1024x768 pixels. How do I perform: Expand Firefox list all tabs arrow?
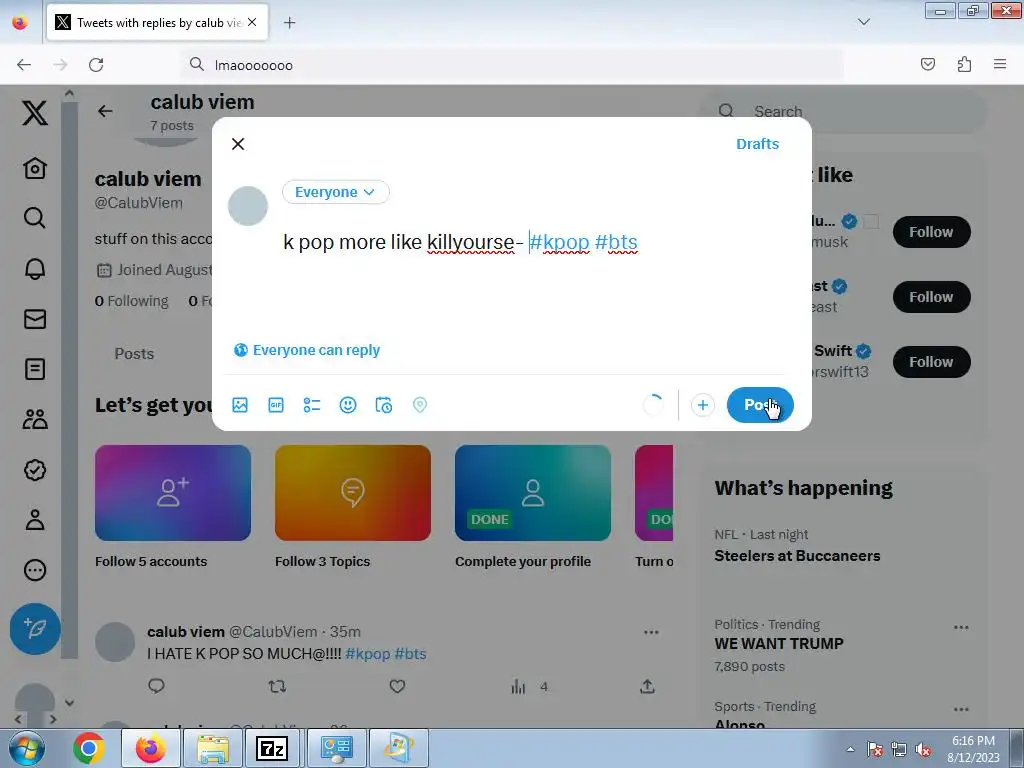(863, 22)
